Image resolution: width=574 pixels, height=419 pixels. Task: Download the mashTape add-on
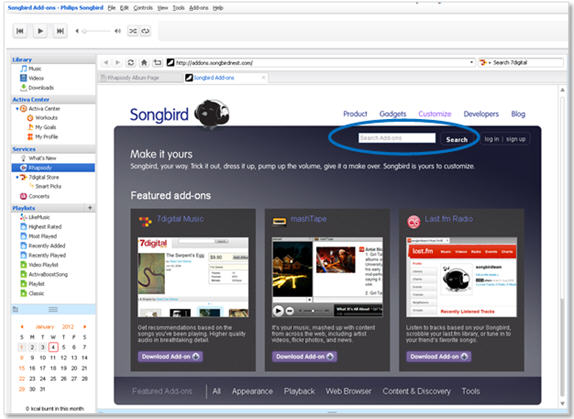(x=304, y=356)
